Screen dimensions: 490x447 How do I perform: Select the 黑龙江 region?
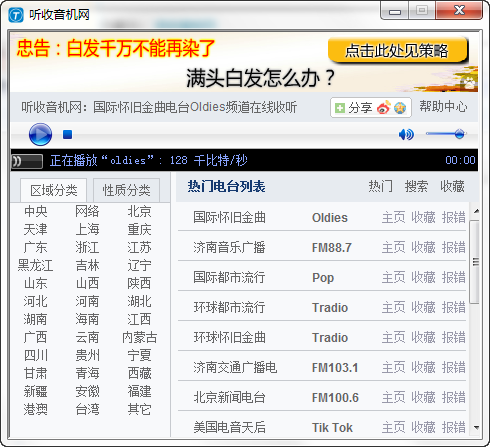[36, 265]
